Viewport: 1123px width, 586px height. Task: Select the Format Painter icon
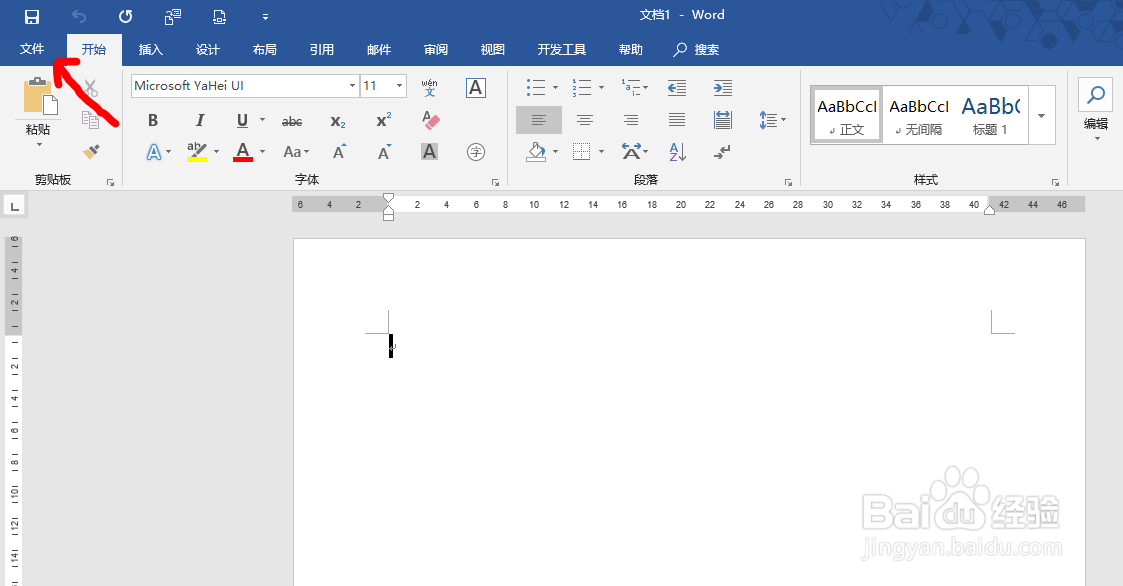[x=88, y=152]
